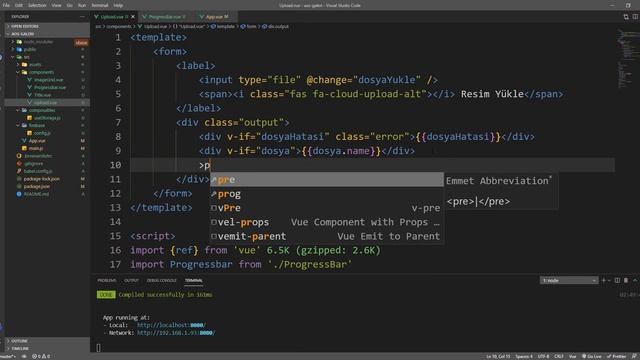640x360 pixels.
Task: Choose the 'pre' Emmet suggestion
Action: (327, 180)
